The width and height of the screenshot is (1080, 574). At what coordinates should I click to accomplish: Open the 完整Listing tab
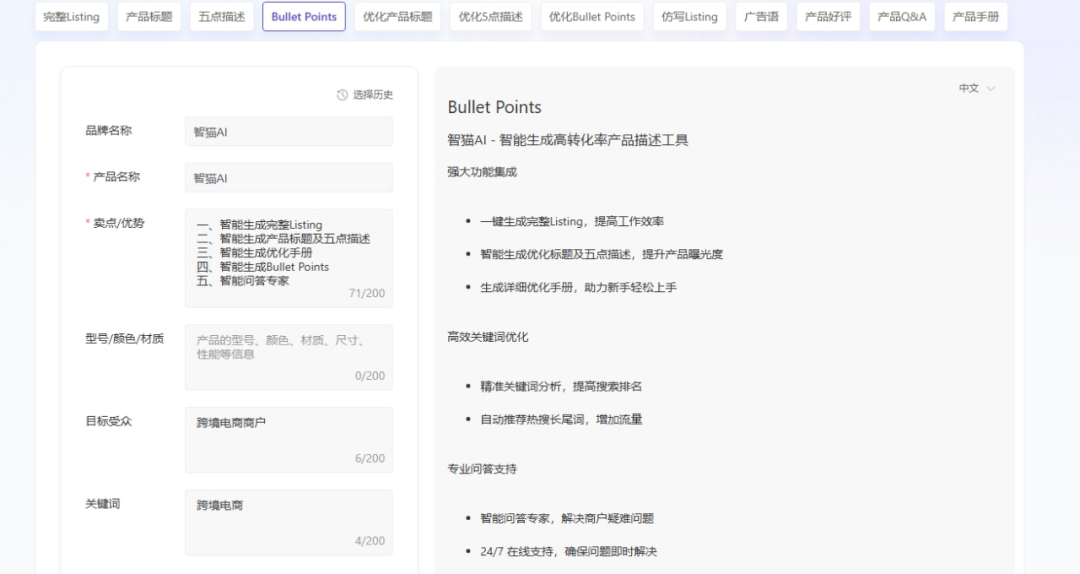(x=71, y=17)
